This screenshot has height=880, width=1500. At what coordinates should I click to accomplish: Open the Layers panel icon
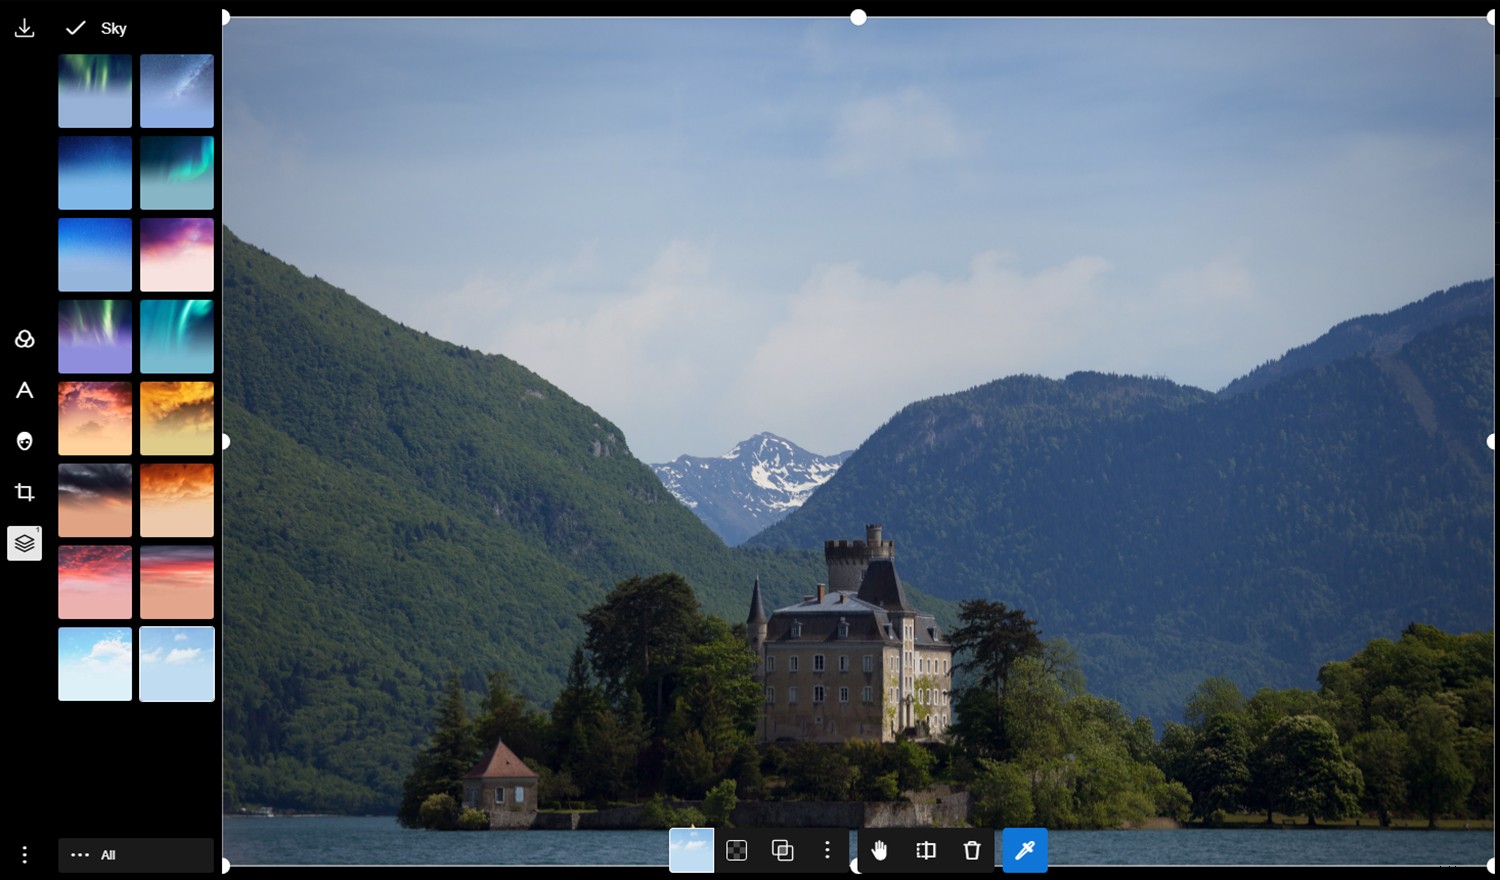coord(24,543)
